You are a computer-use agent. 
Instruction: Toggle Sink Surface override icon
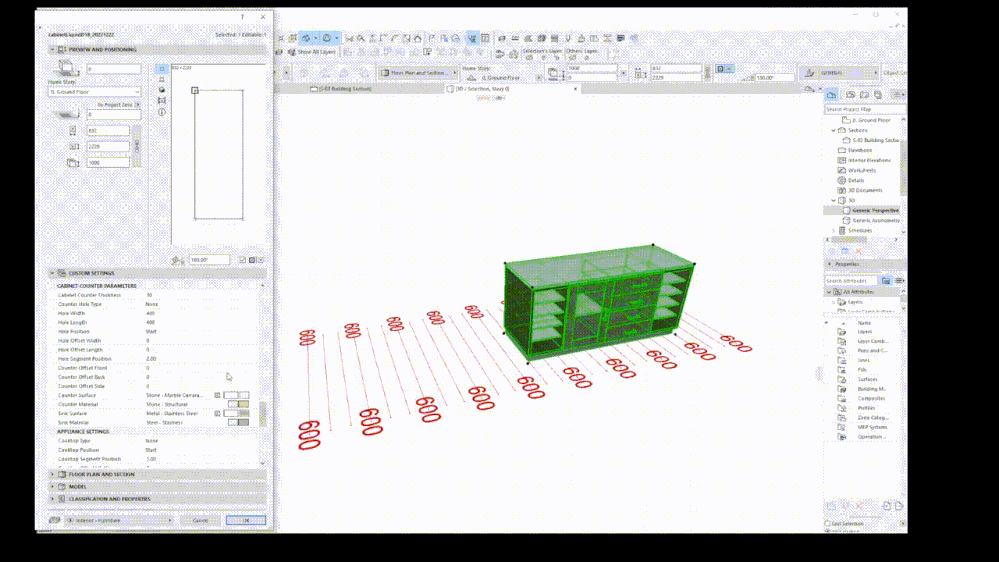tap(217, 414)
